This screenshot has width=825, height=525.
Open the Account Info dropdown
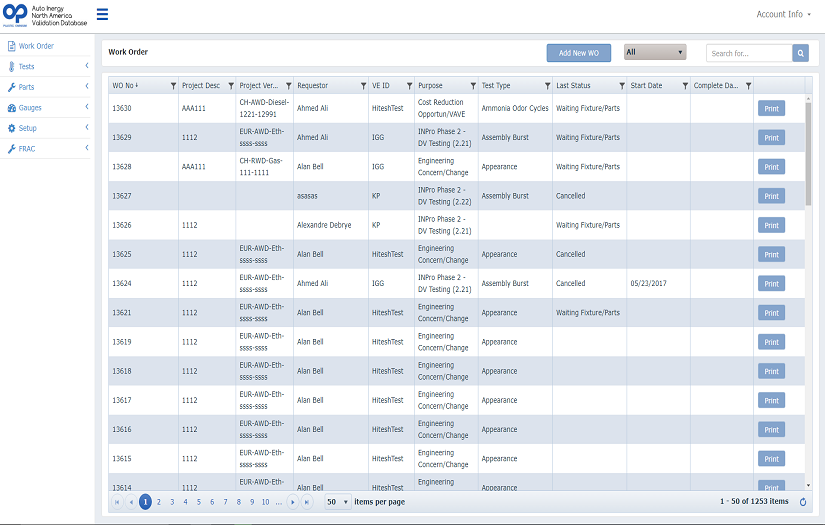point(783,14)
